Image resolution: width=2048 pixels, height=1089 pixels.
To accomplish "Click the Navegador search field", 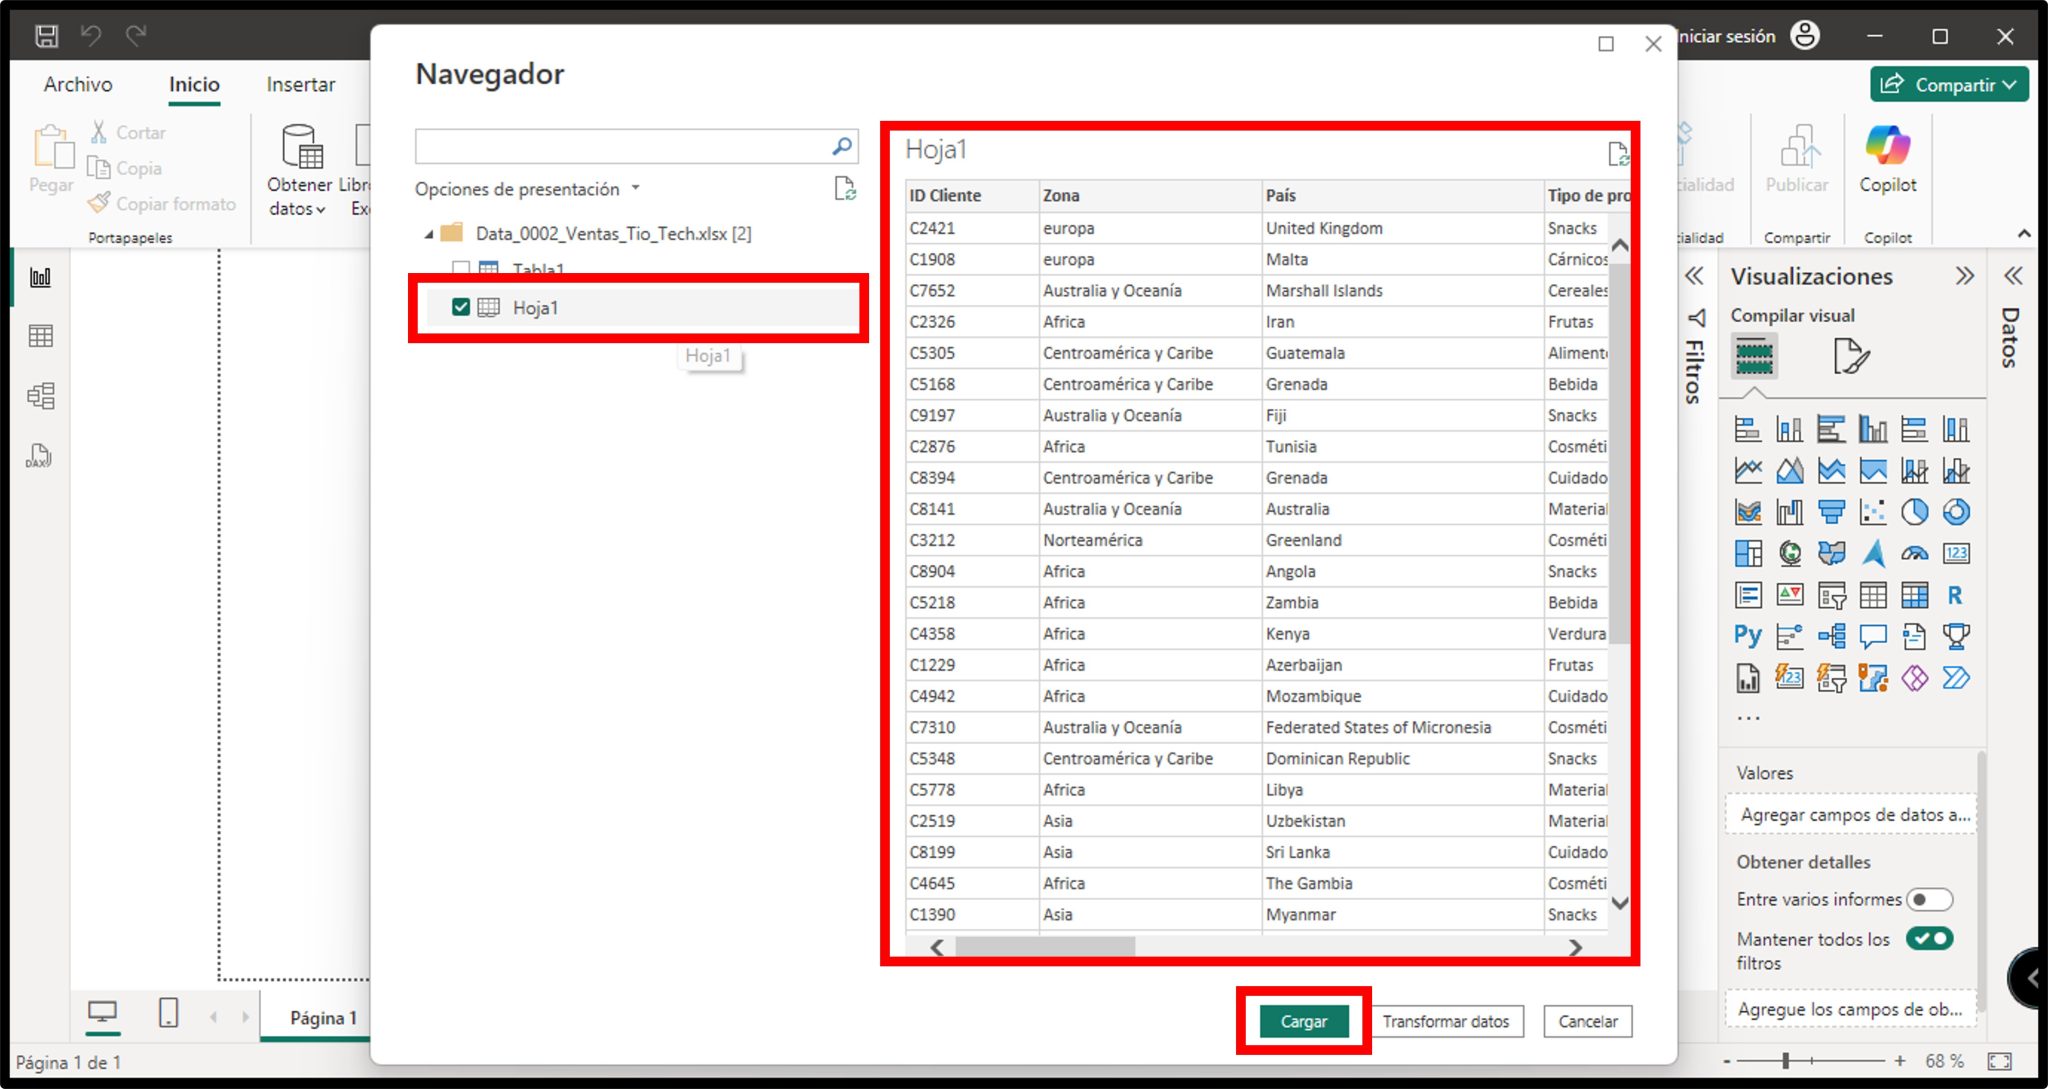I will coord(622,146).
